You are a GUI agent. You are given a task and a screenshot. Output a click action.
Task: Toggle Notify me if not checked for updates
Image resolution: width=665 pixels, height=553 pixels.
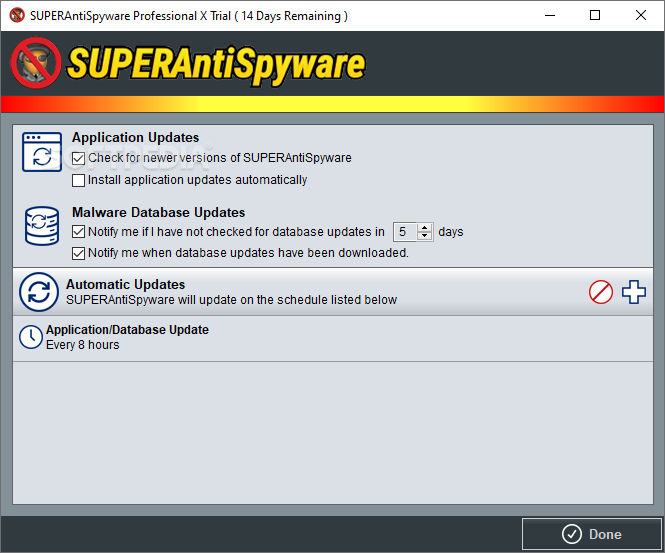click(x=78, y=232)
